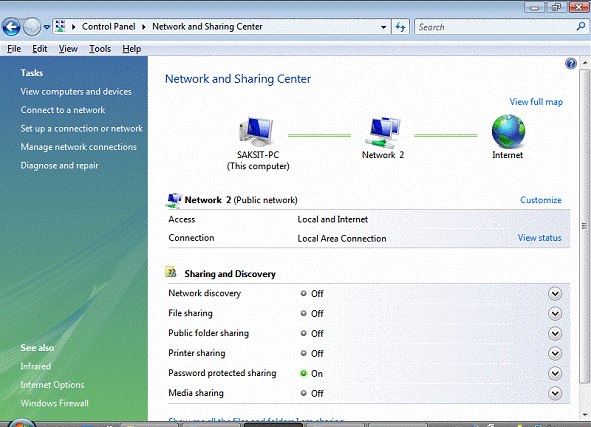Click Customize link for Network 2
The height and width of the screenshot is (427, 591).
pos(541,200)
